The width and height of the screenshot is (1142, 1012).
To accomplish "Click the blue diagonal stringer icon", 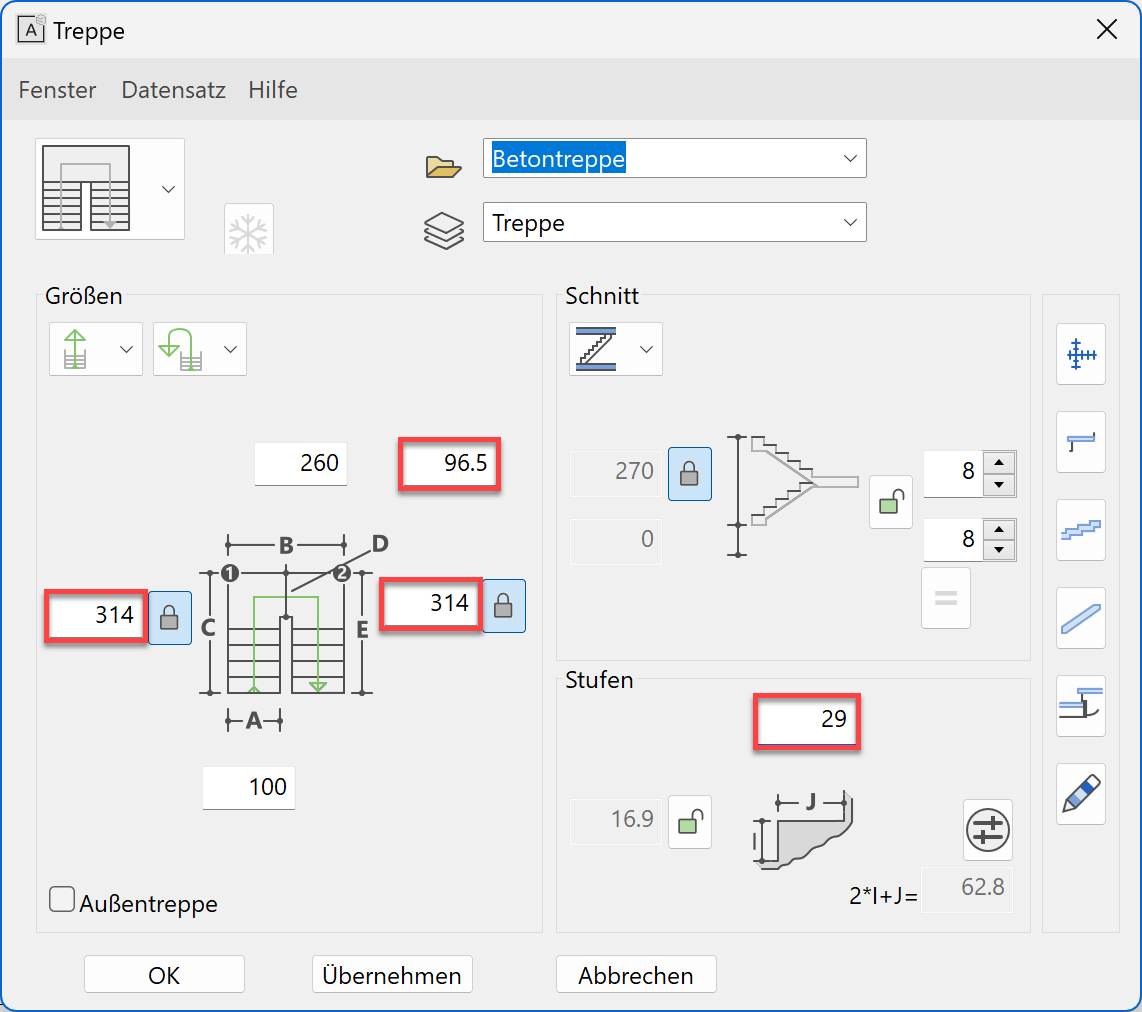I will [1080, 618].
